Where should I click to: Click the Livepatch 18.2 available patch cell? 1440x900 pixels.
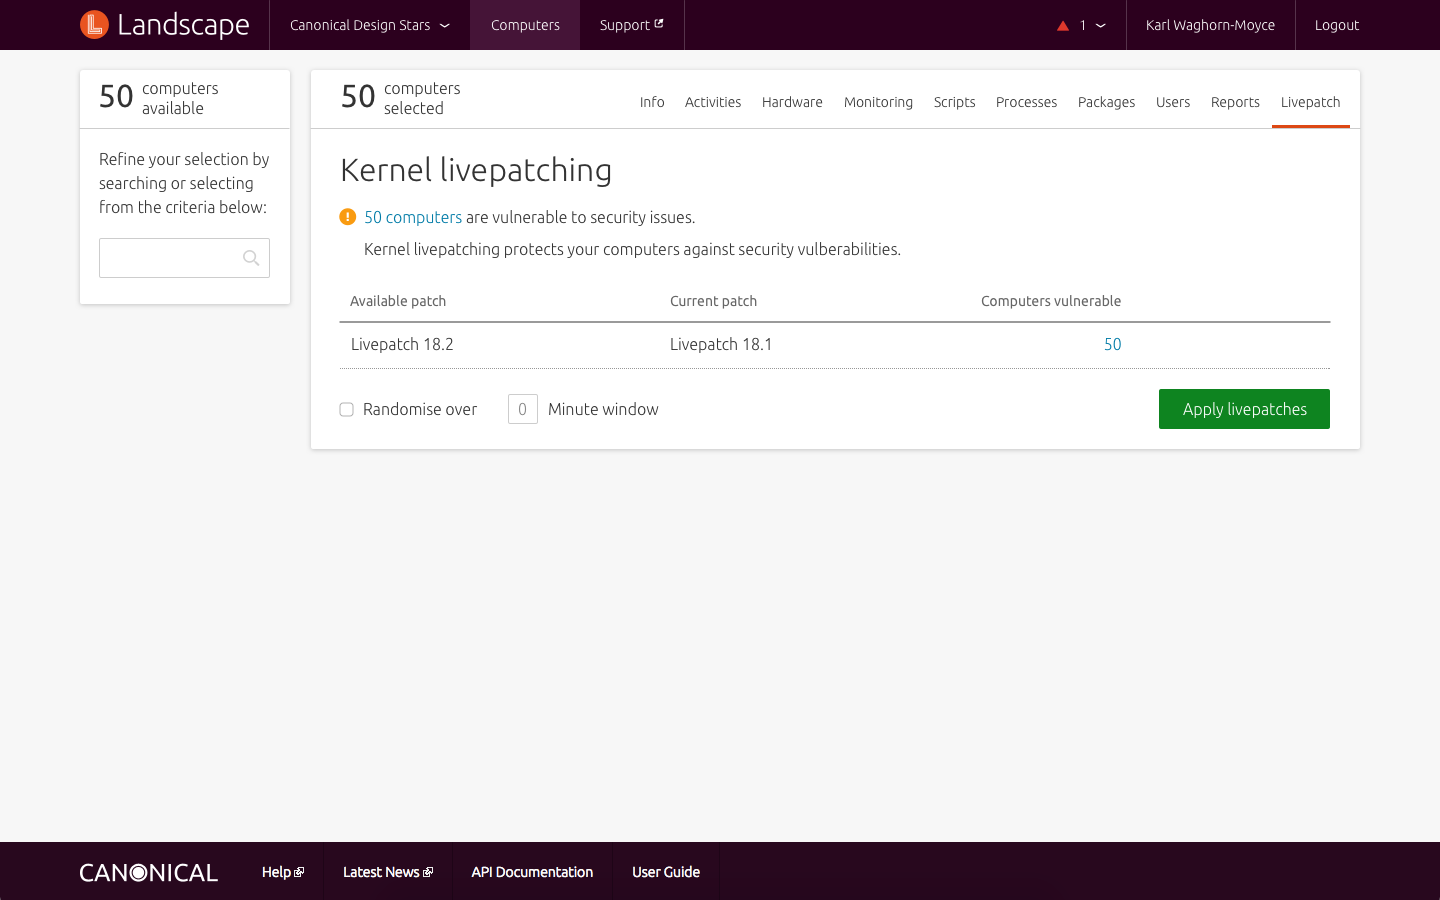point(402,344)
